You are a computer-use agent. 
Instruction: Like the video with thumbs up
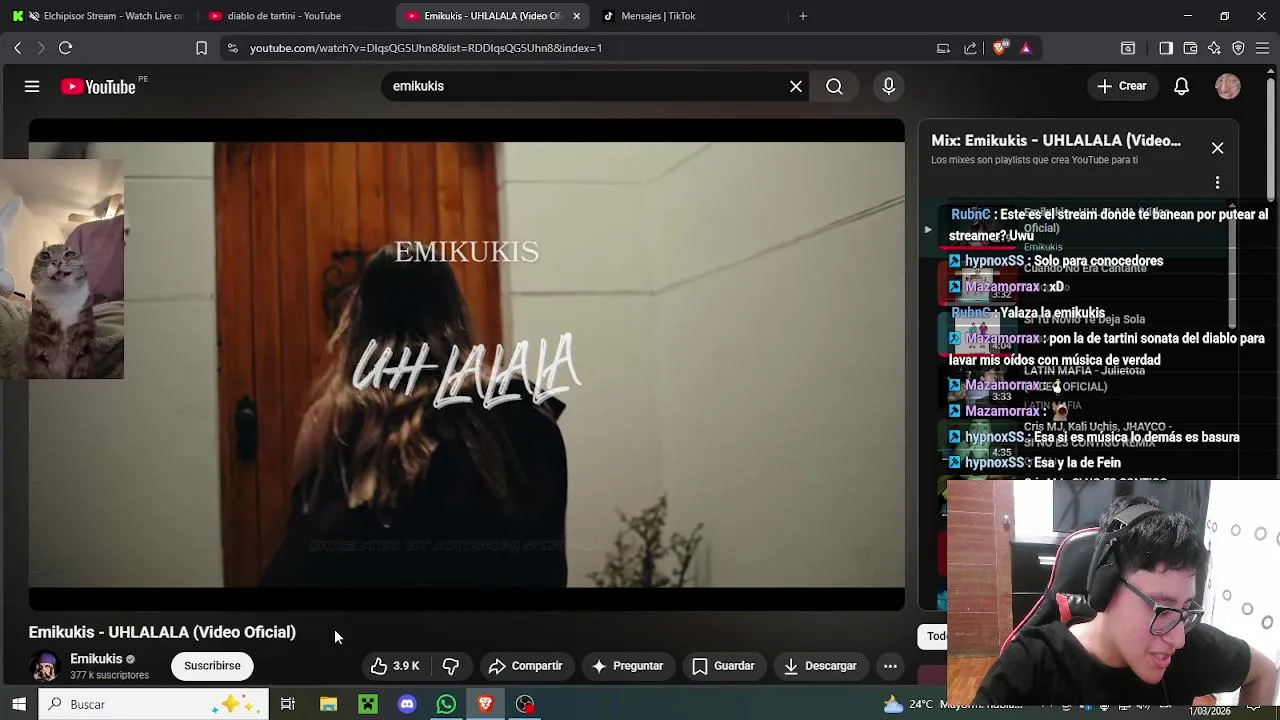(396, 666)
